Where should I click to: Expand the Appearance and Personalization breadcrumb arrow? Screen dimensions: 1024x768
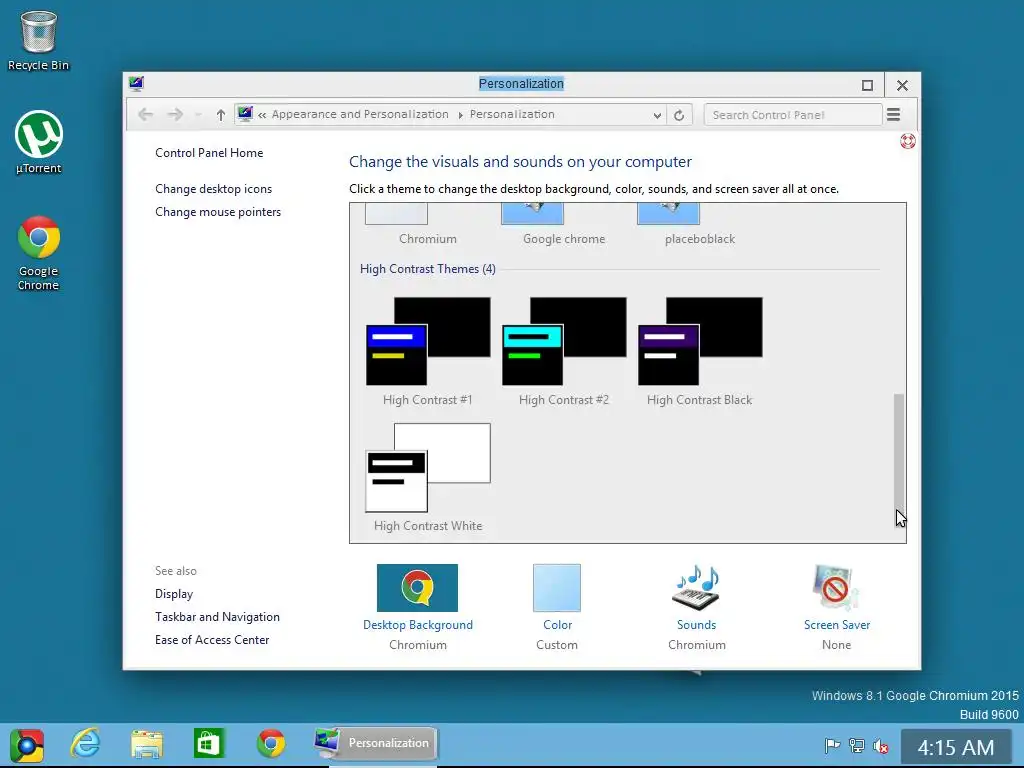click(460, 115)
